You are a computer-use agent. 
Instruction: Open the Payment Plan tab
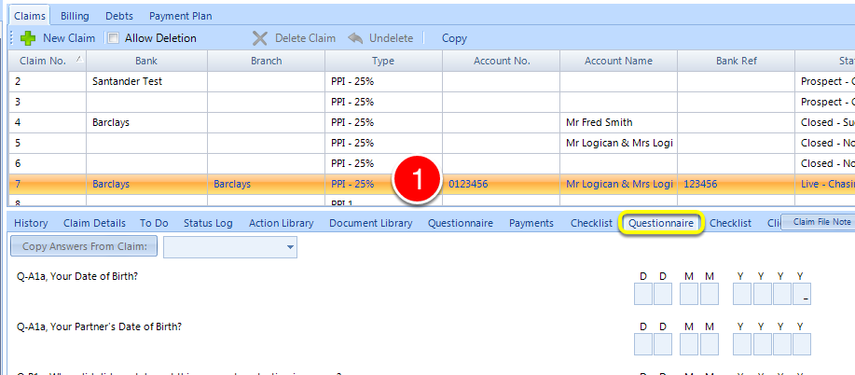click(180, 16)
